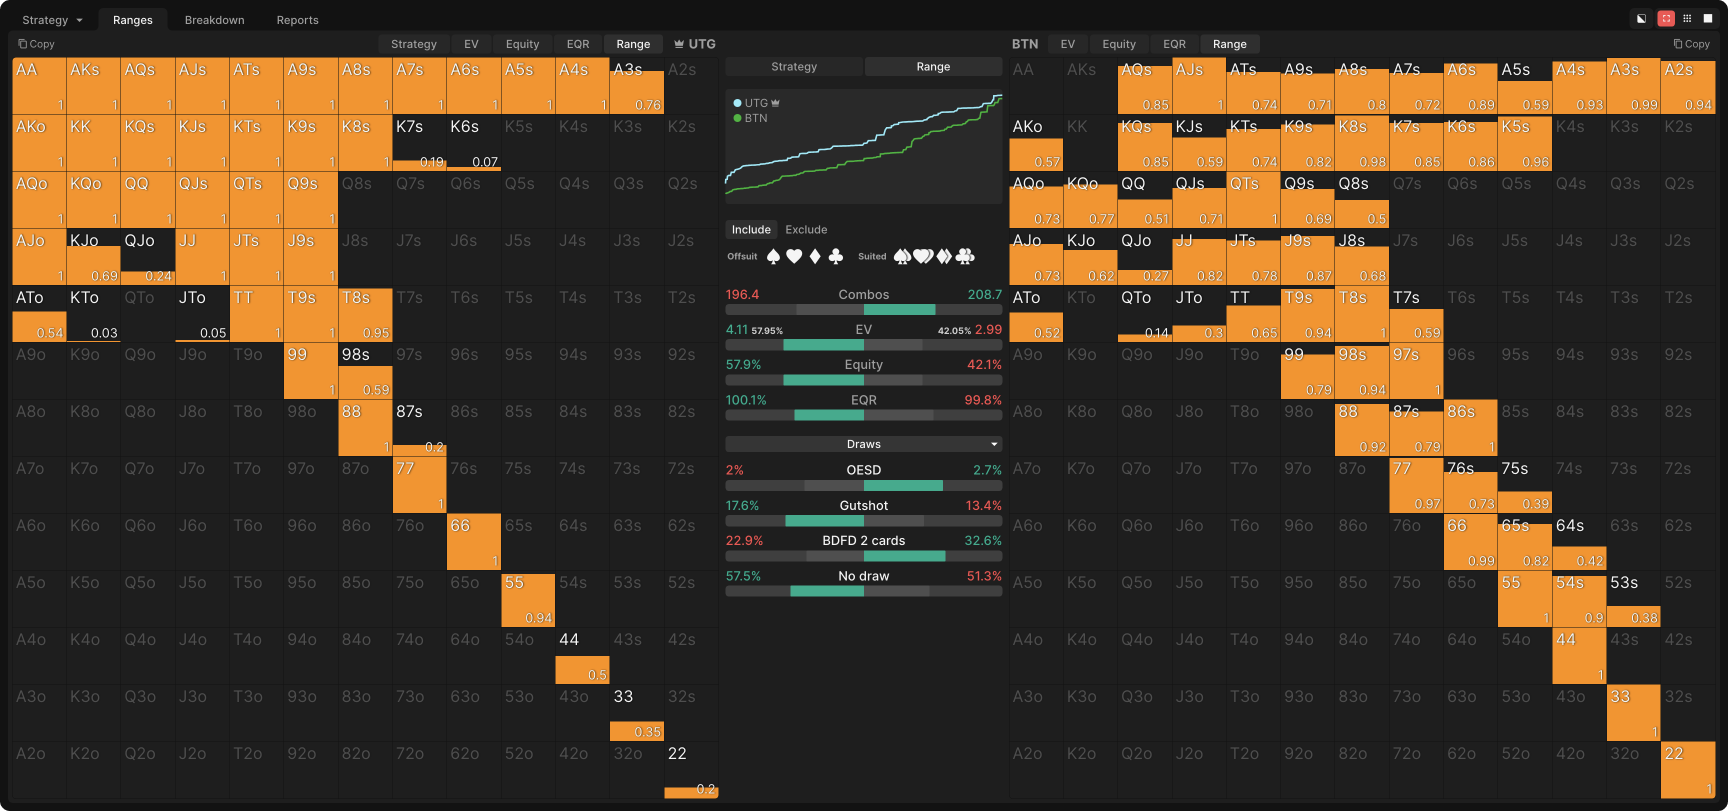This screenshot has height=811, width=1728.
Task: Expand the Draws dropdown
Action: [864, 444]
